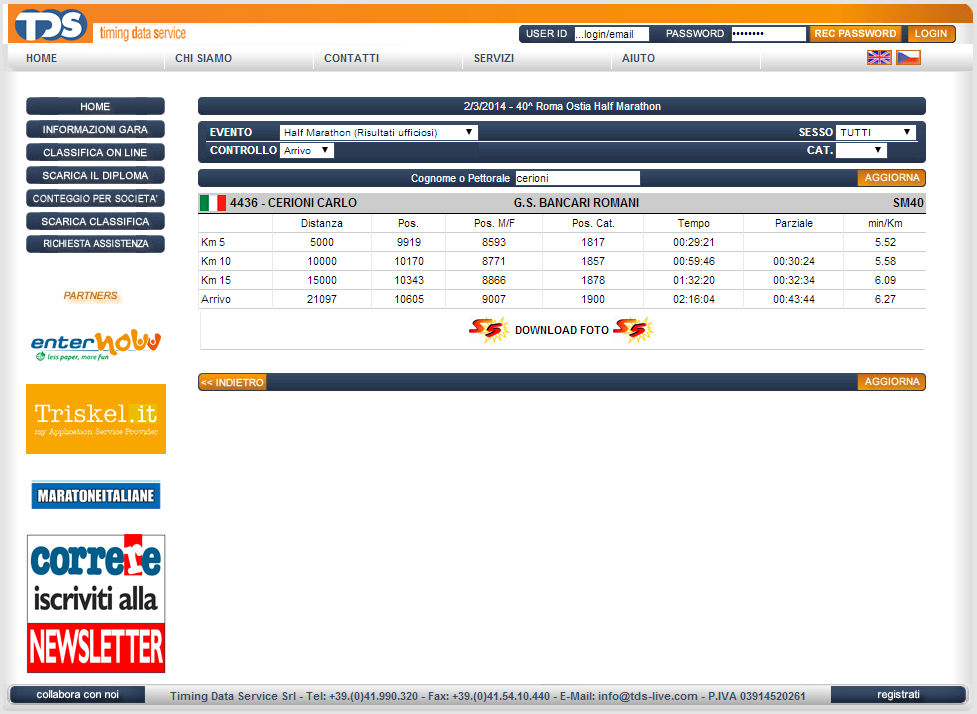The width and height of the screenshot is (977, 714).
Task: Switch language using the UK flag
Action: (879, 58)
